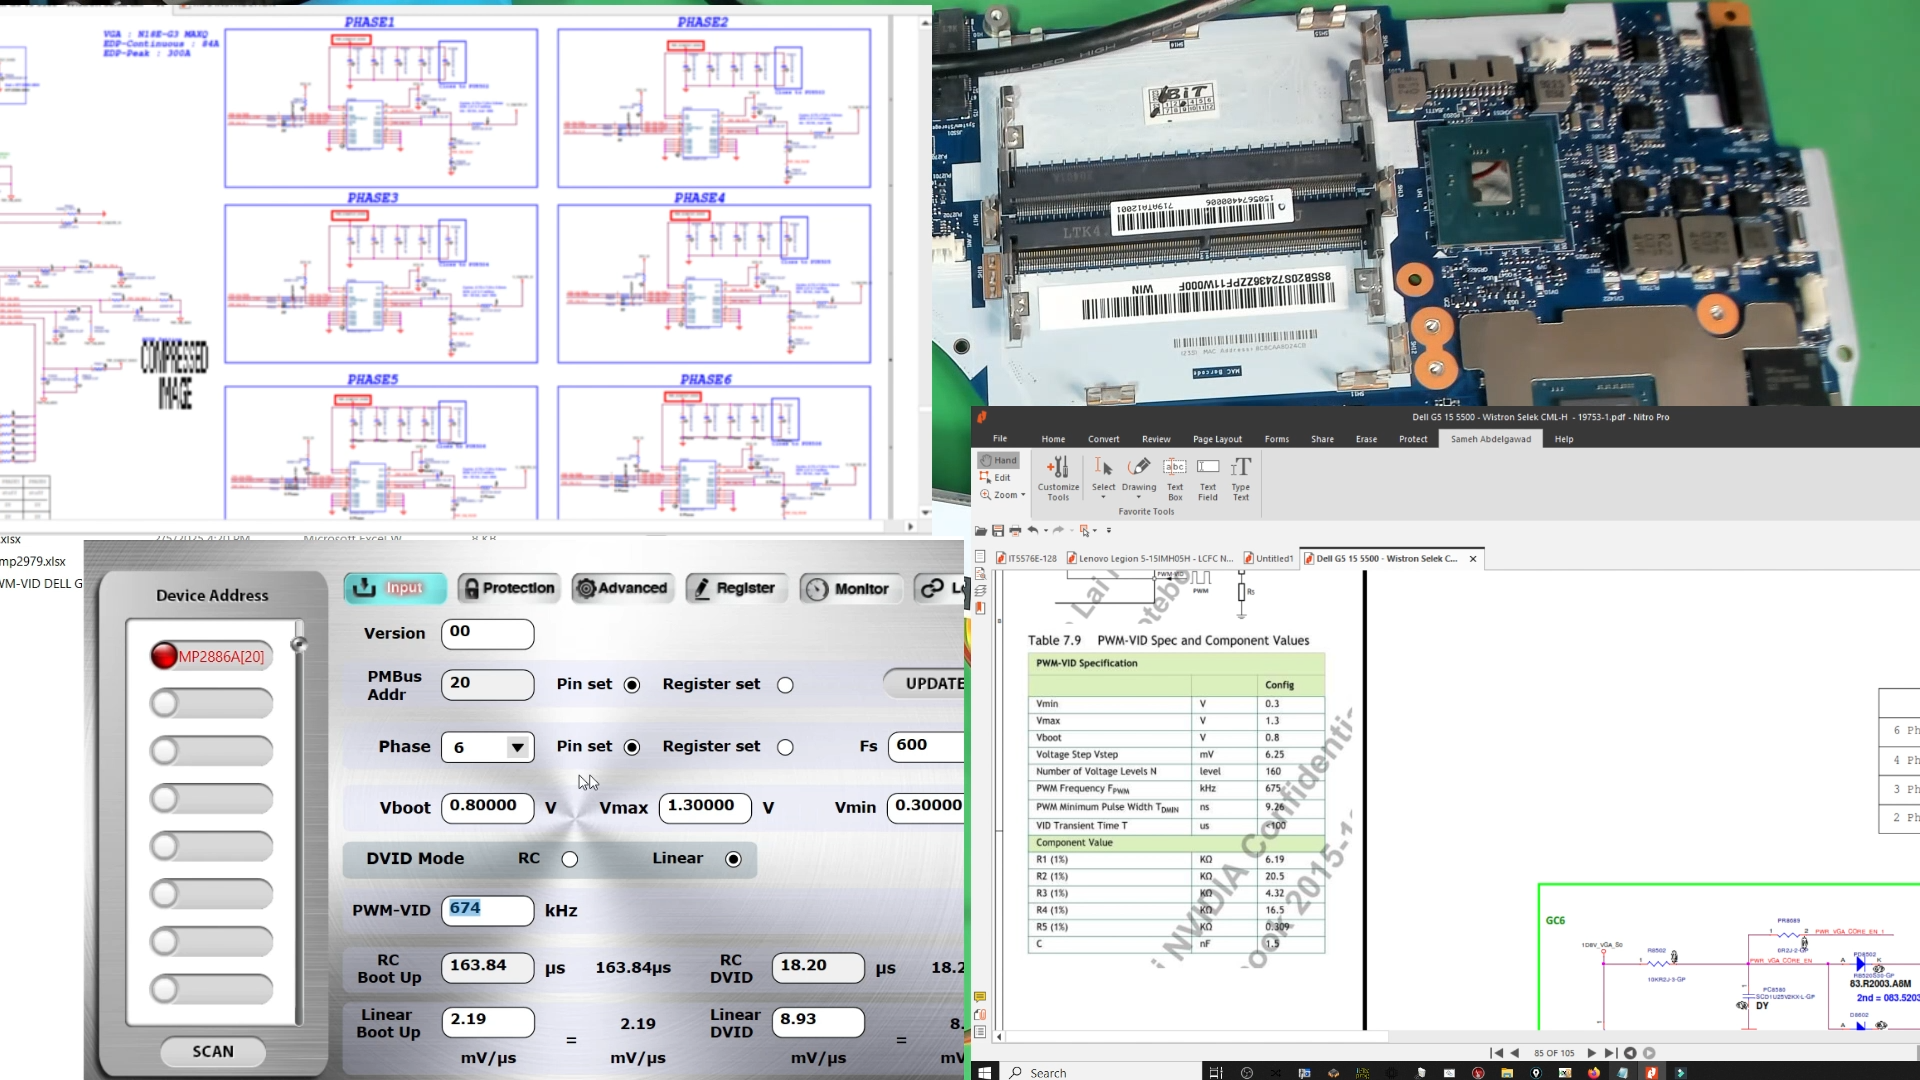This screenshot has width=1920, height=1080.
Task: Click the Nitro horizontal scrollbar thumb
Action: [x=1196, y=1037]
